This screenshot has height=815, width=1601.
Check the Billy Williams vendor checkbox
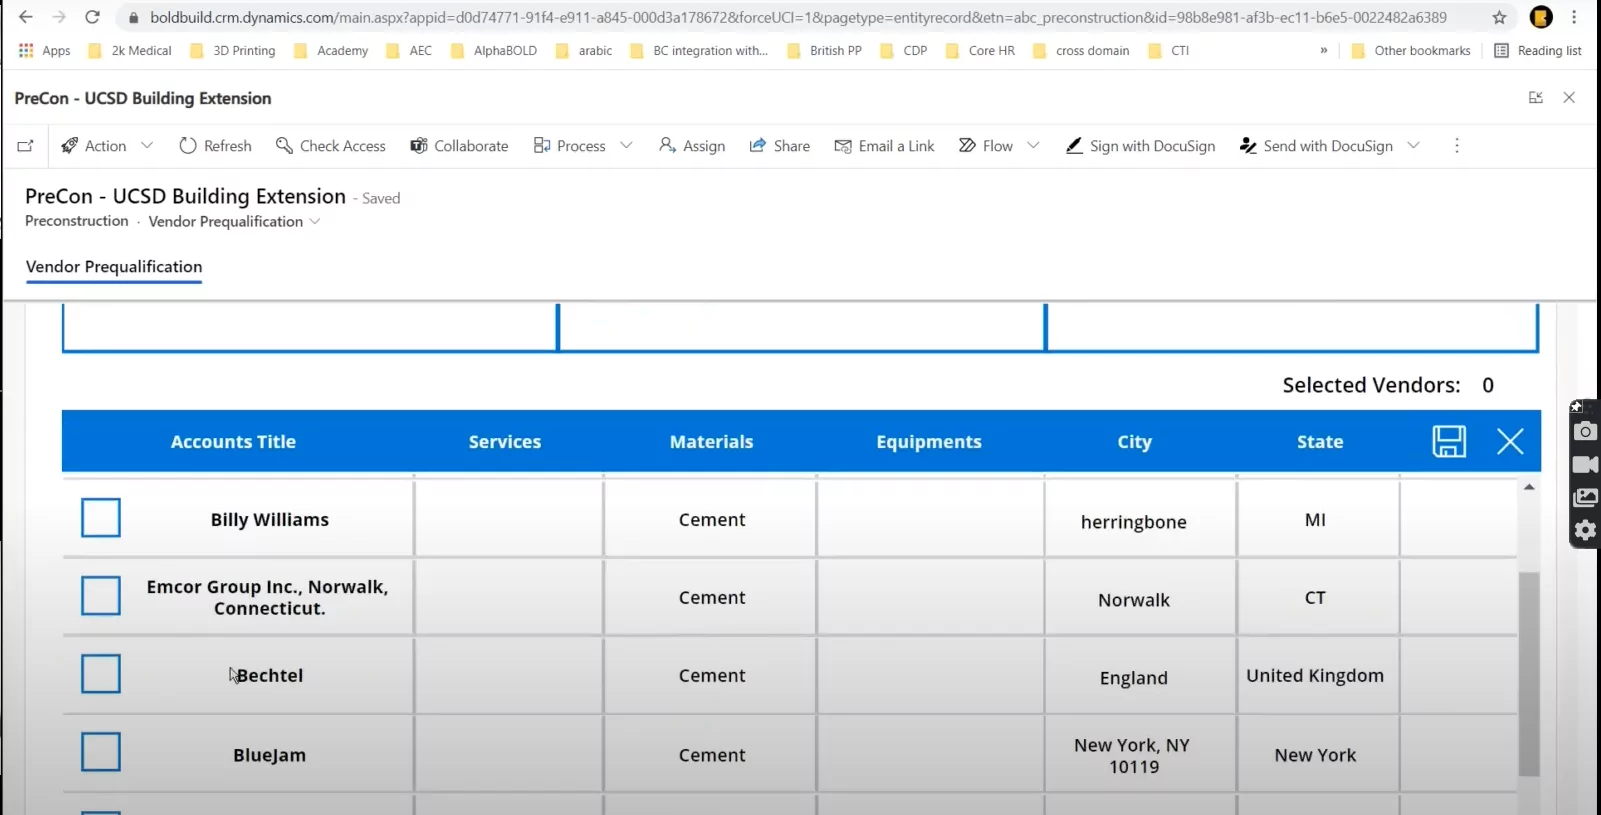(x=101, y=518)
